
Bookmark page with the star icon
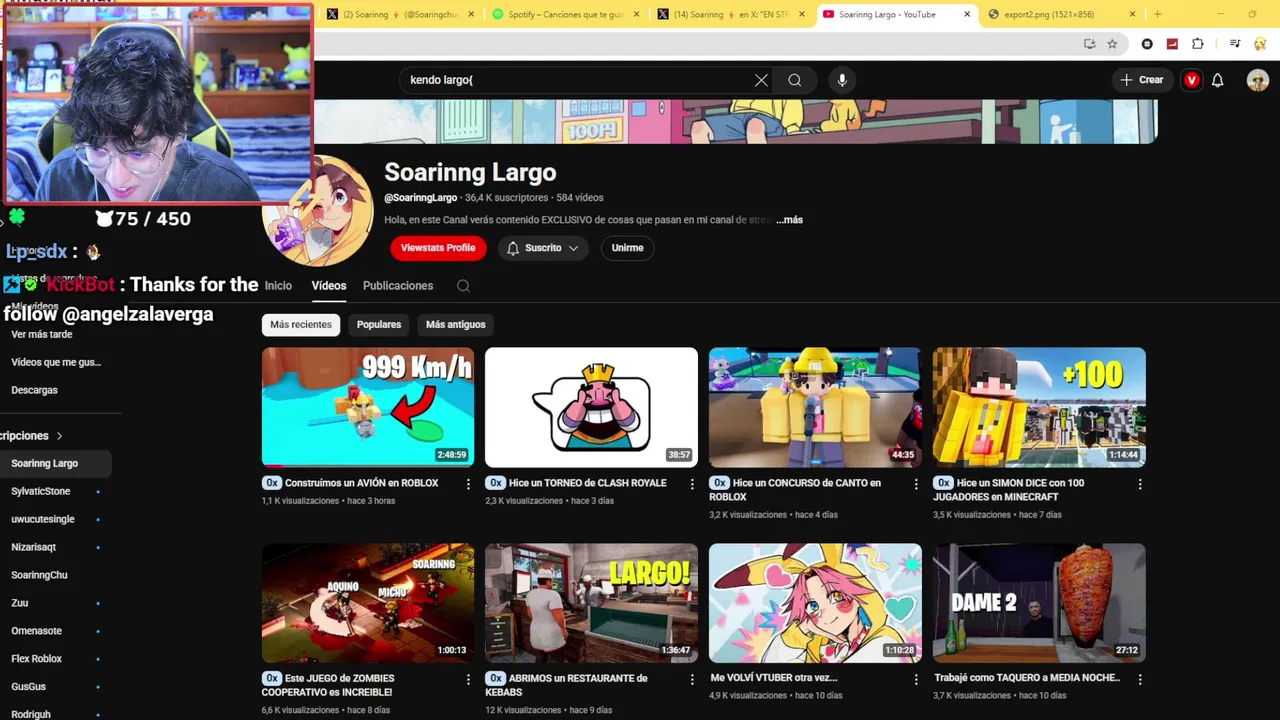1112,44
